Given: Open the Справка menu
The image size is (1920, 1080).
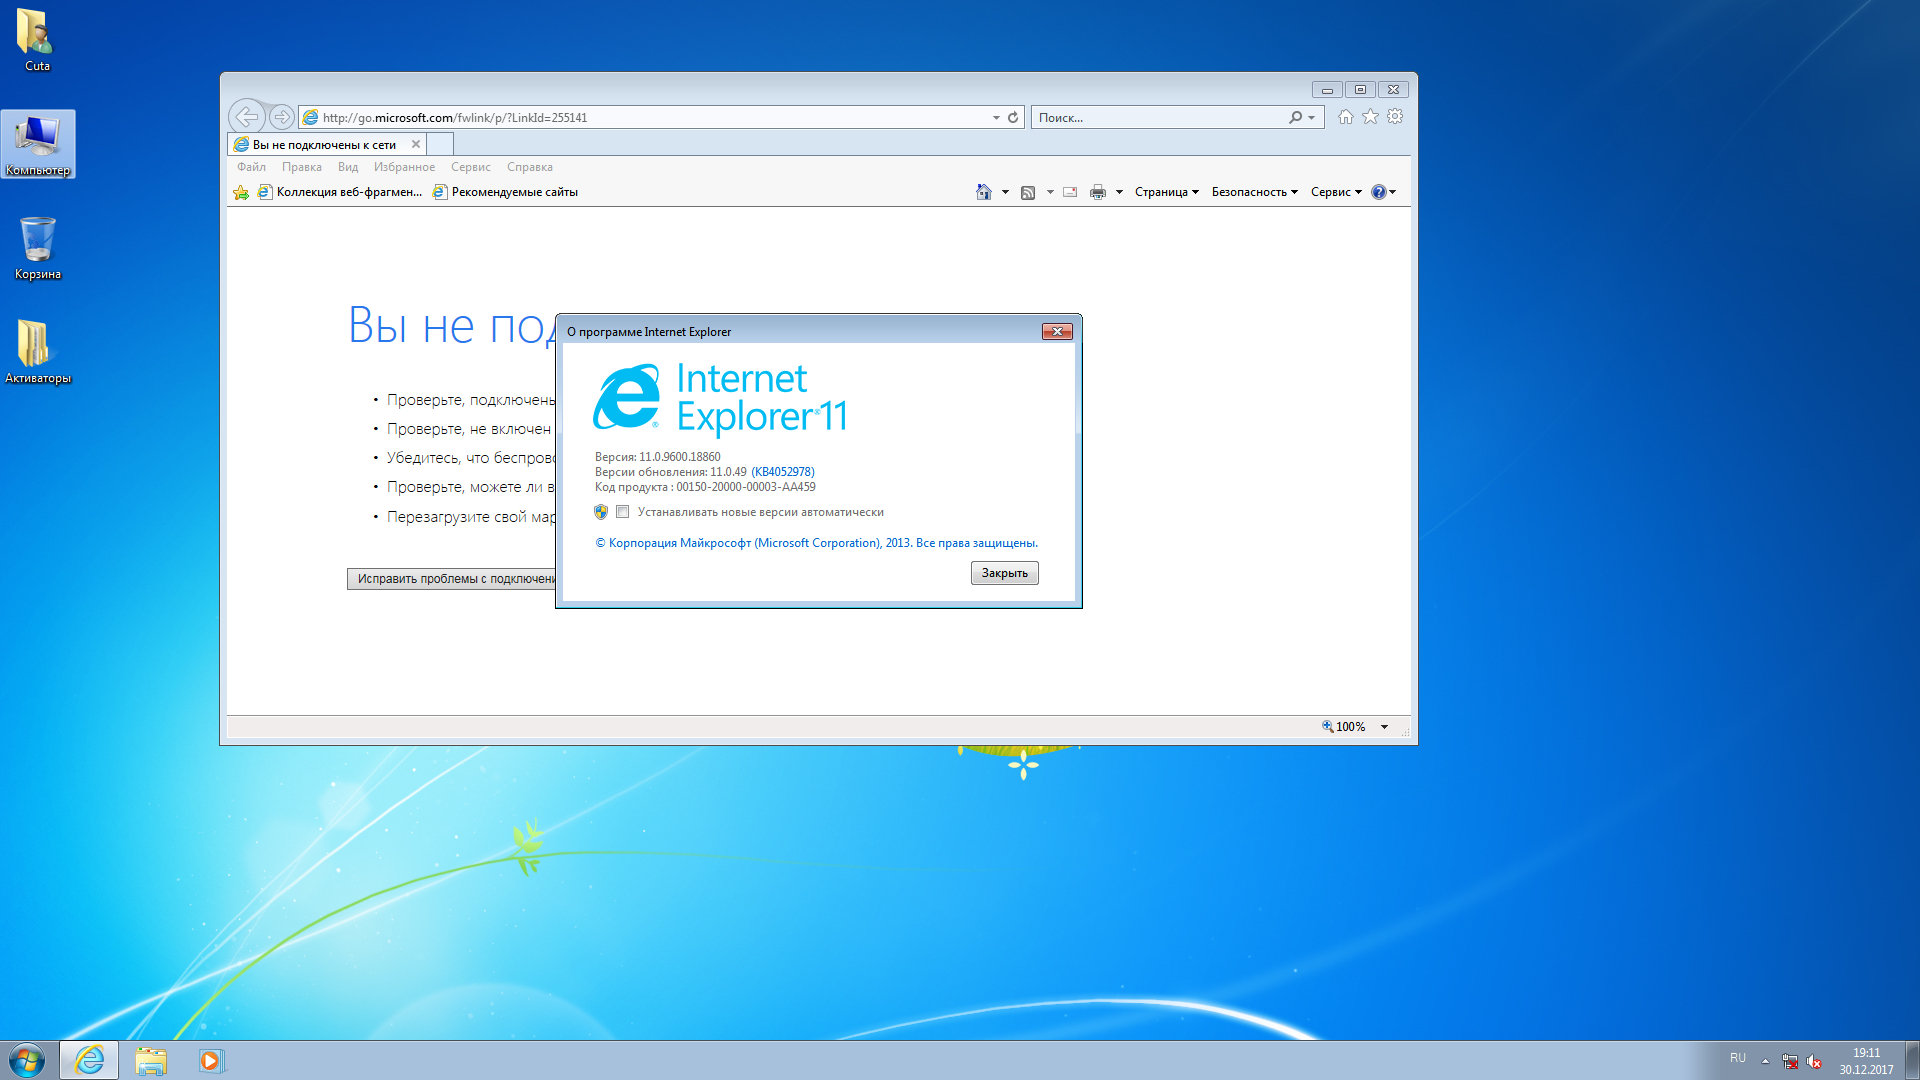Looking at the screenshot, I should 529,167.
